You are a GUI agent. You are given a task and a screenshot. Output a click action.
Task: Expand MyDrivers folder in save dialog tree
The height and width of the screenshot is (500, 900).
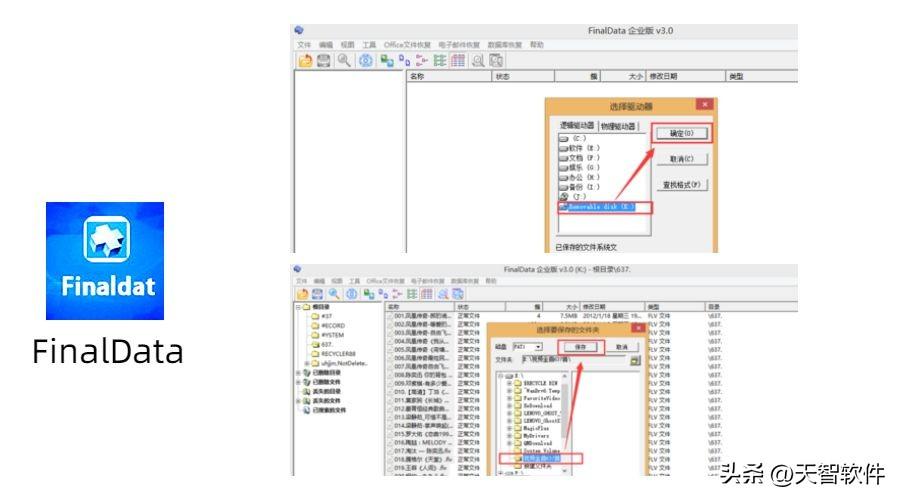[x=509, y=436]
